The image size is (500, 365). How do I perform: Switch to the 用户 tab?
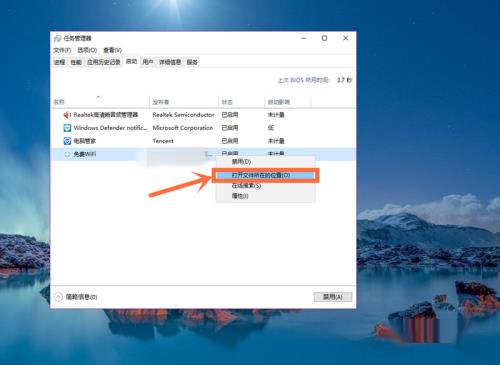pyautogui.click(x=148, y=62)
